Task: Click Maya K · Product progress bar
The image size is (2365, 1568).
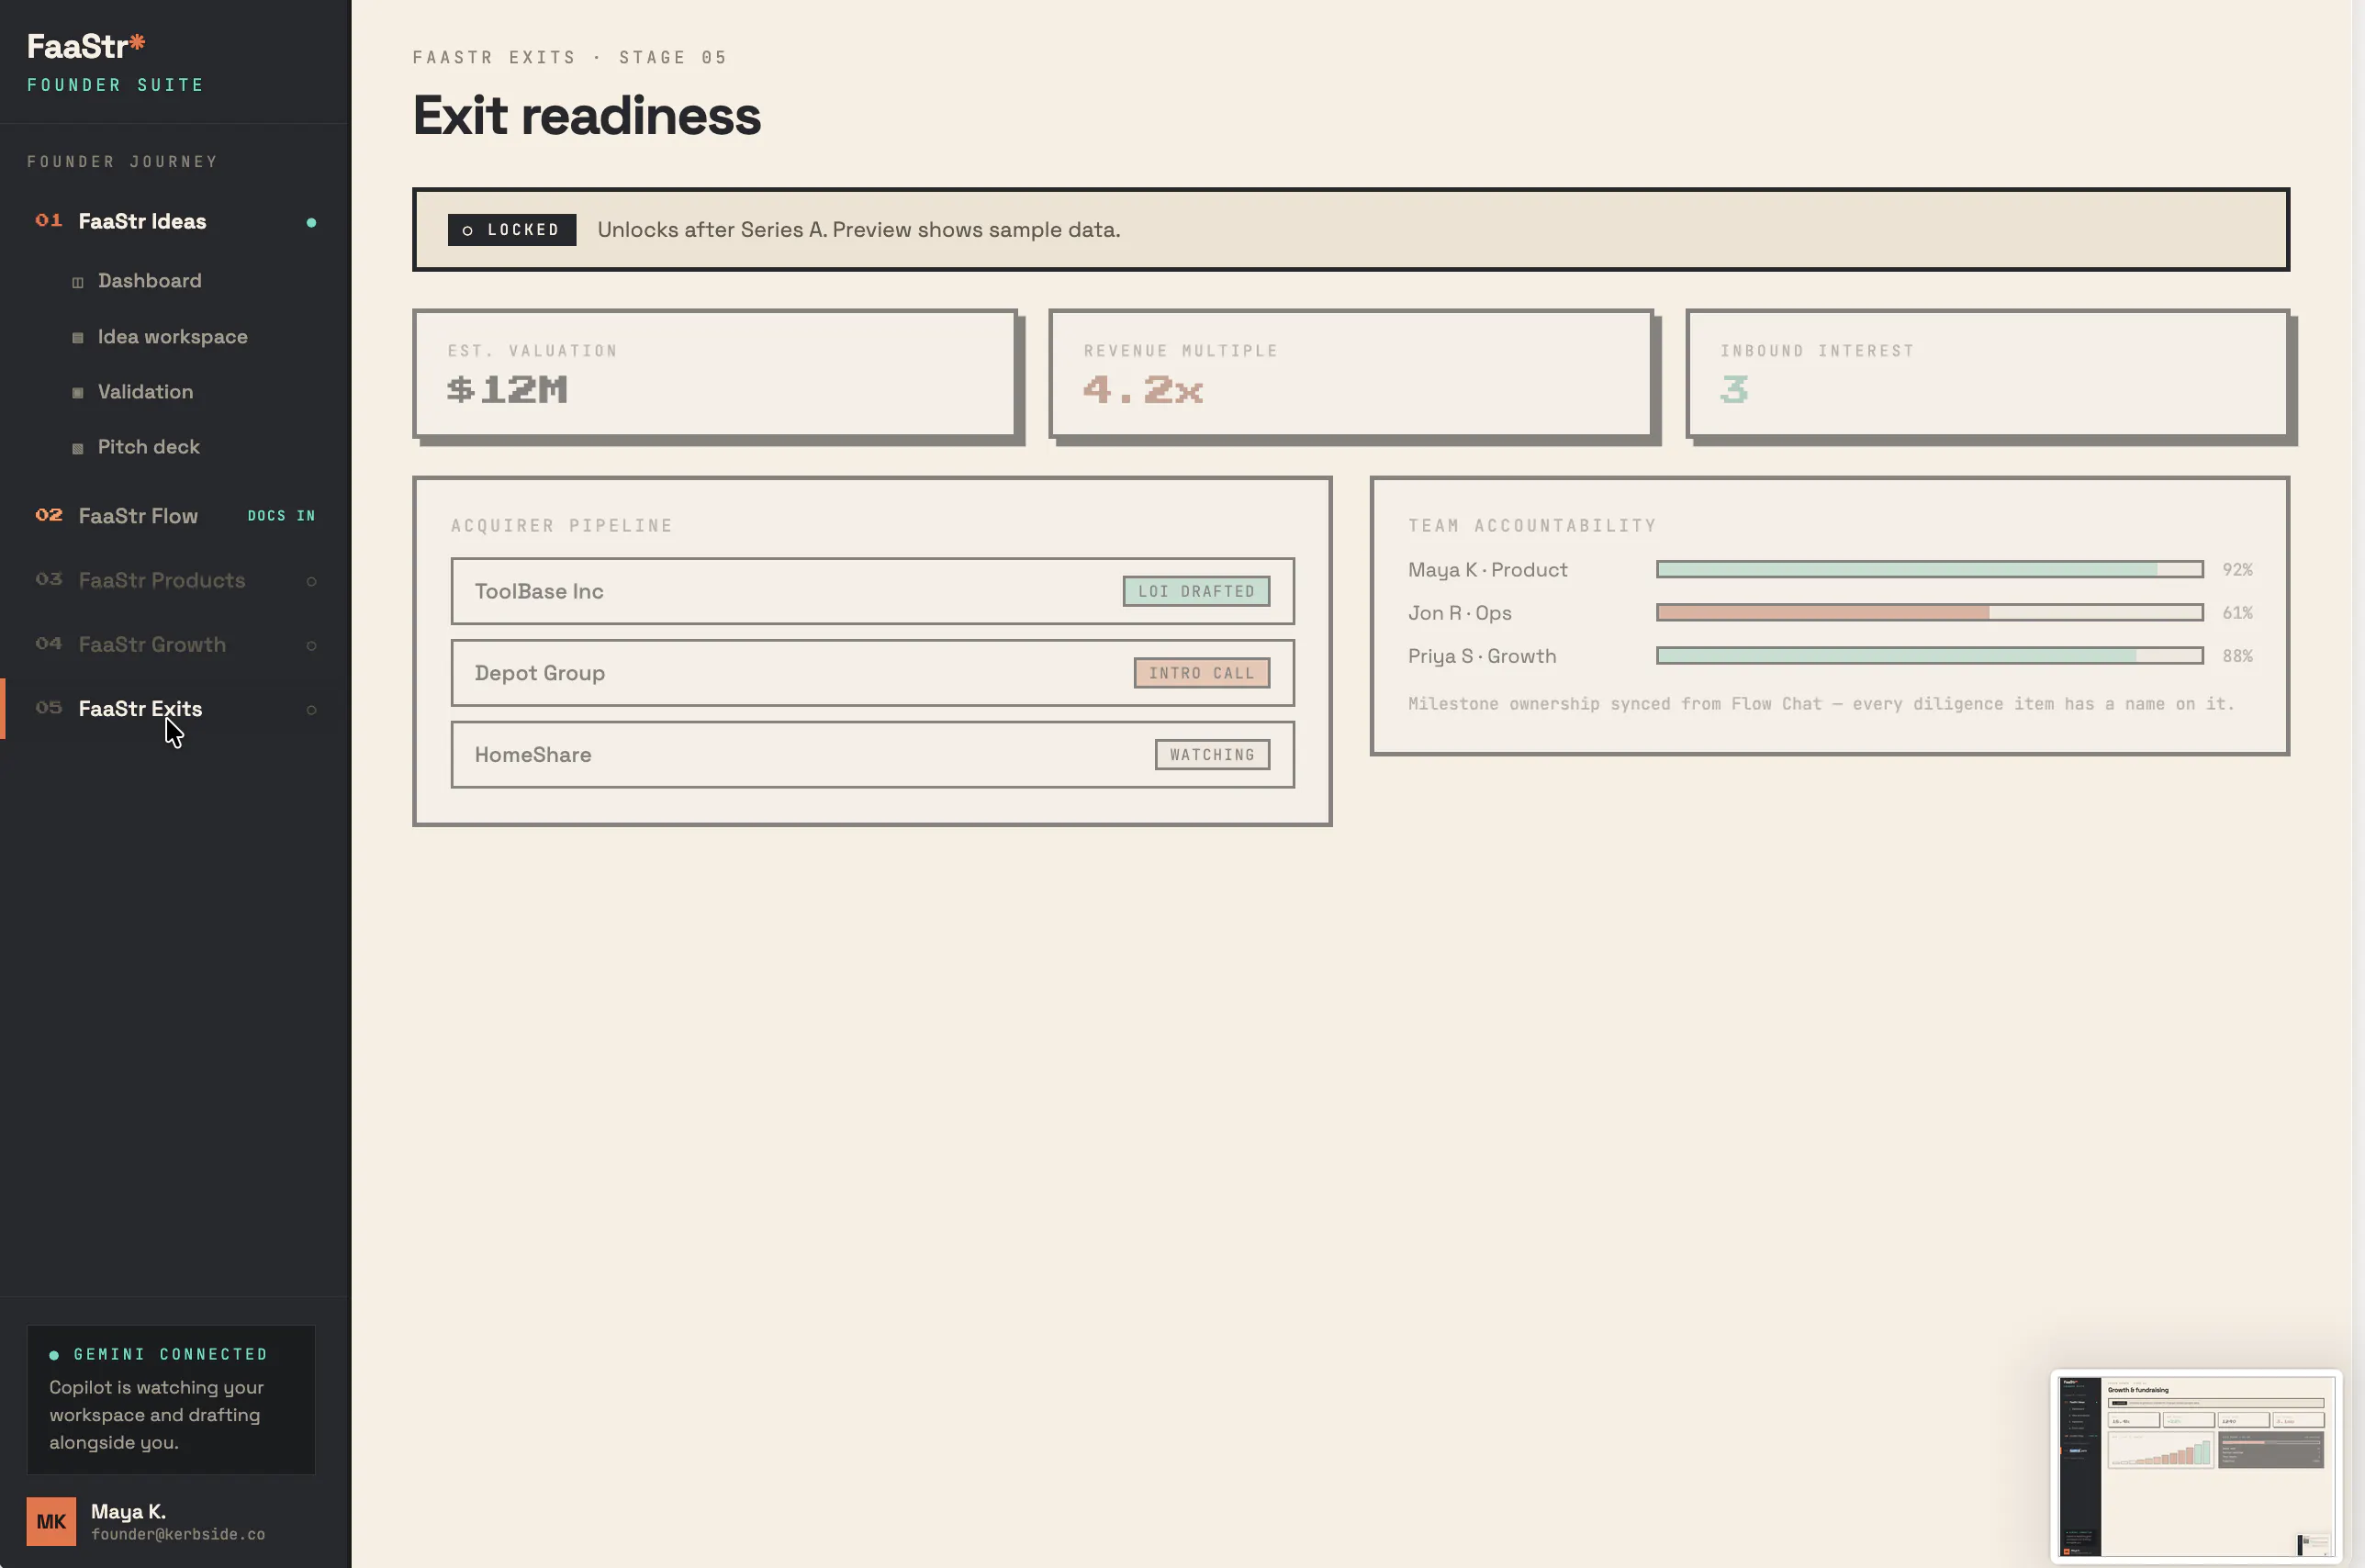Action: (1930, 569)
